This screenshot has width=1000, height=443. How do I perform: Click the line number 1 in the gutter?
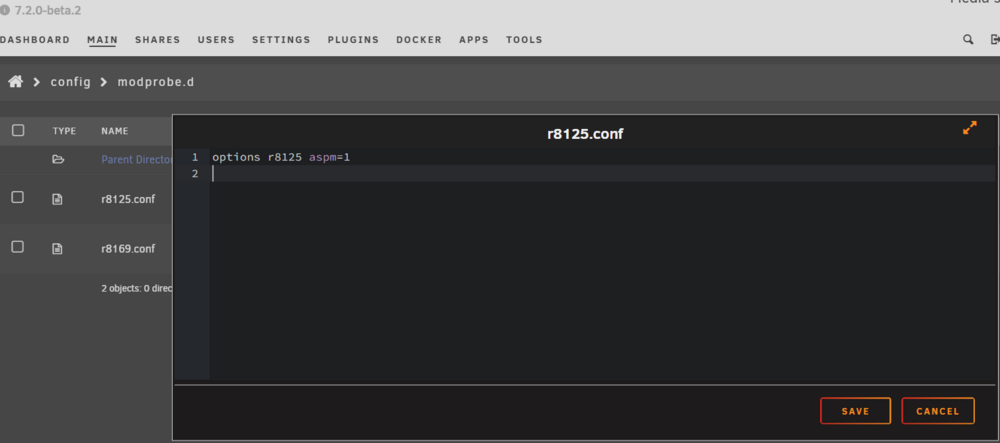coord(195,157)
